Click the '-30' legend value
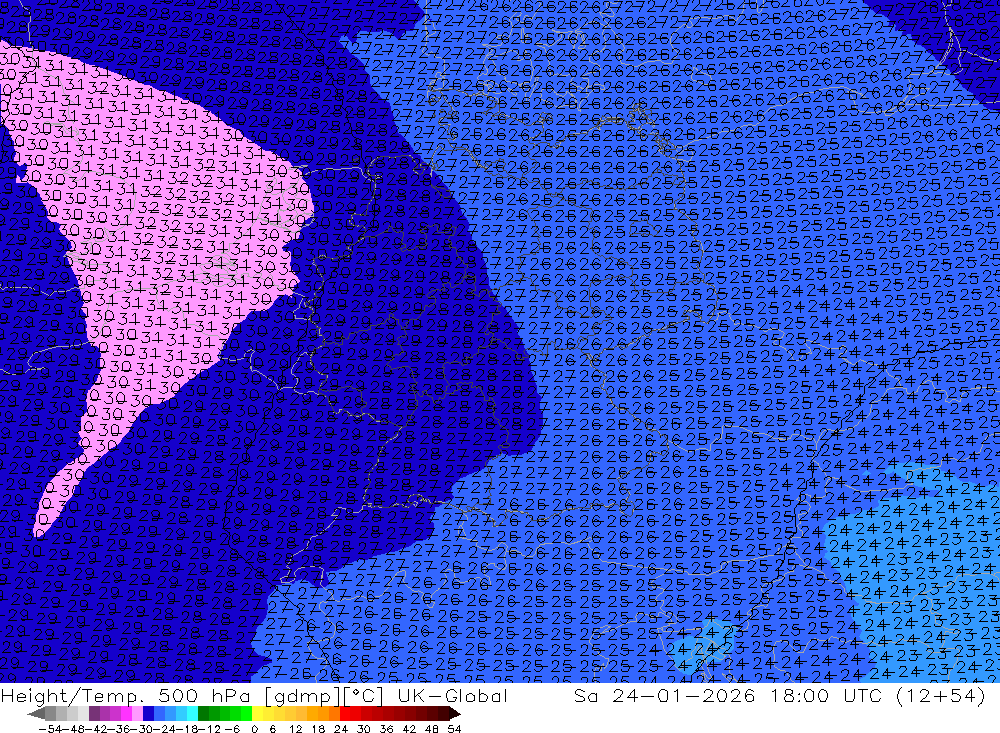This screenshot has height=733, width=1000. click(142, 729)
